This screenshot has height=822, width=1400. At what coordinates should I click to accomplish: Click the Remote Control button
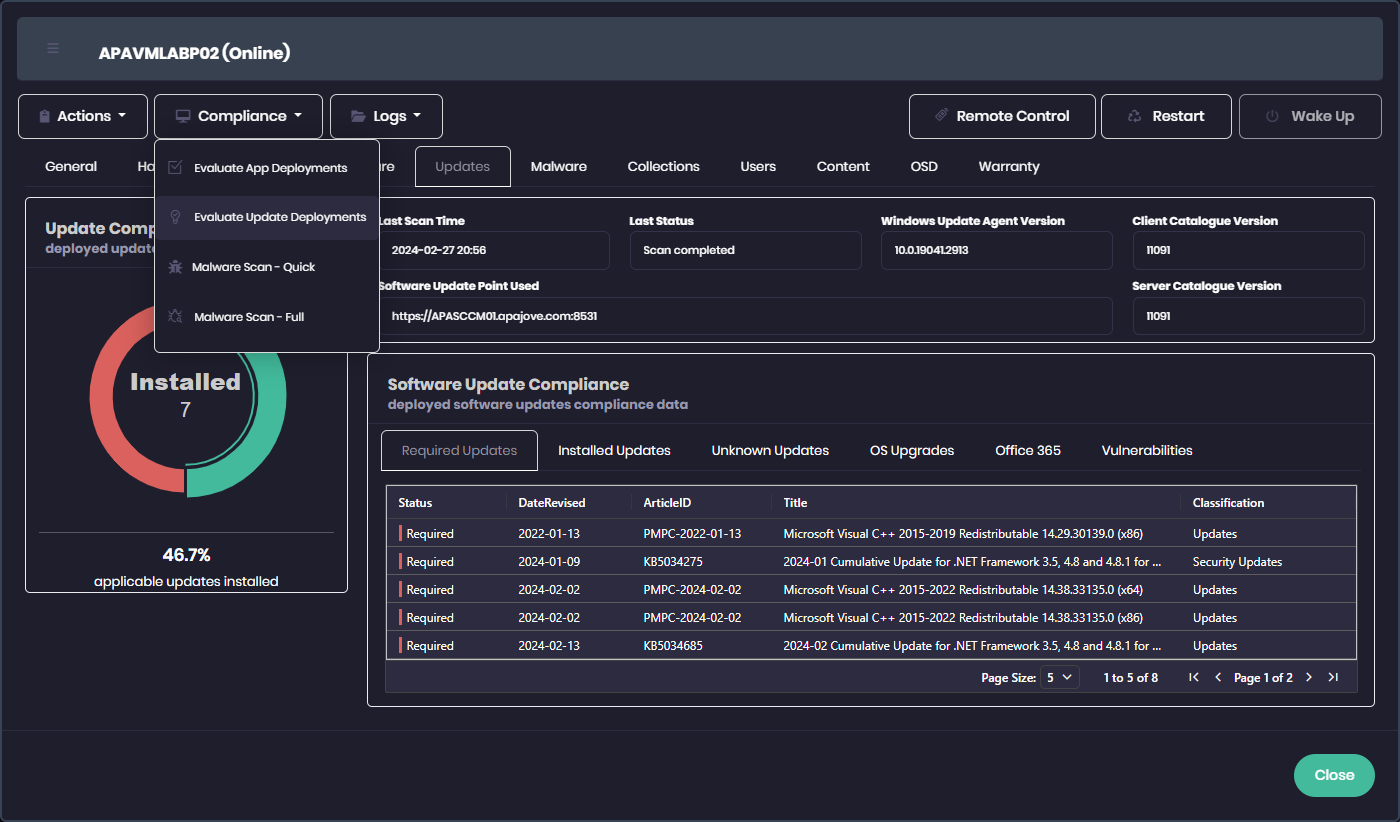click(x=1002, y=116)
